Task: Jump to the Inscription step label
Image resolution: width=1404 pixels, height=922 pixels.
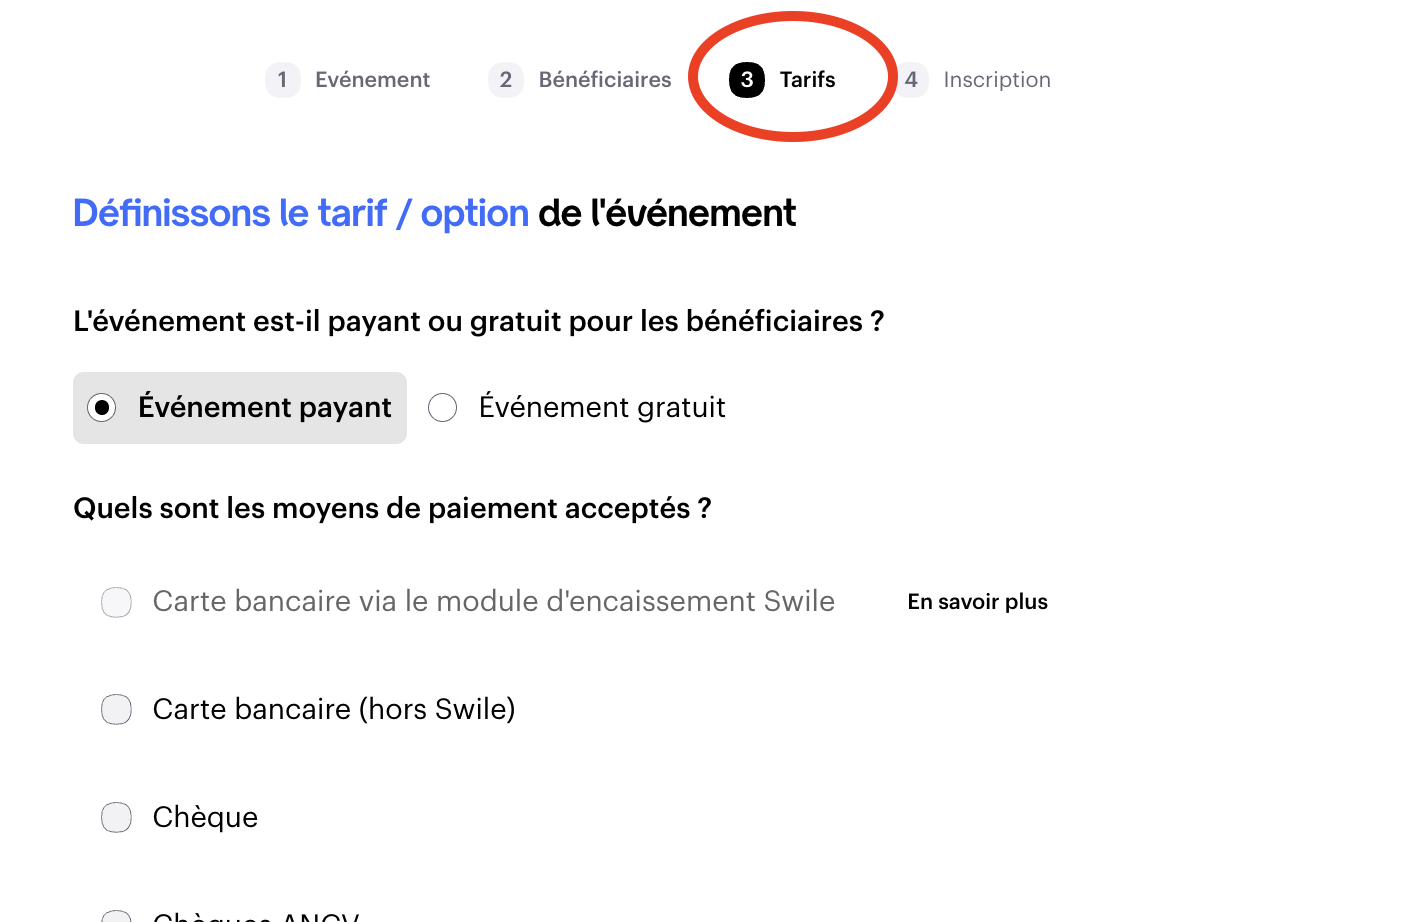Action: 996,80
